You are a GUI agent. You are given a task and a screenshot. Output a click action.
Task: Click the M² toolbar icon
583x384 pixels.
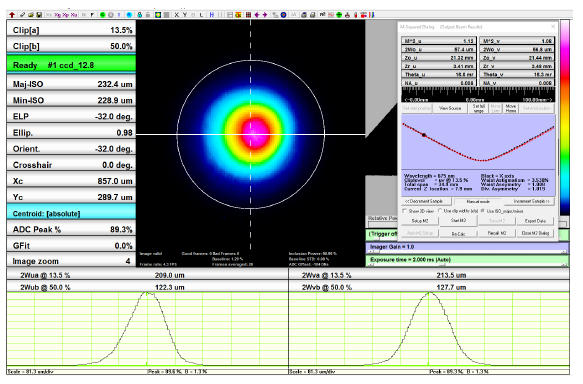pyautogui.click(x=322, y=15)
